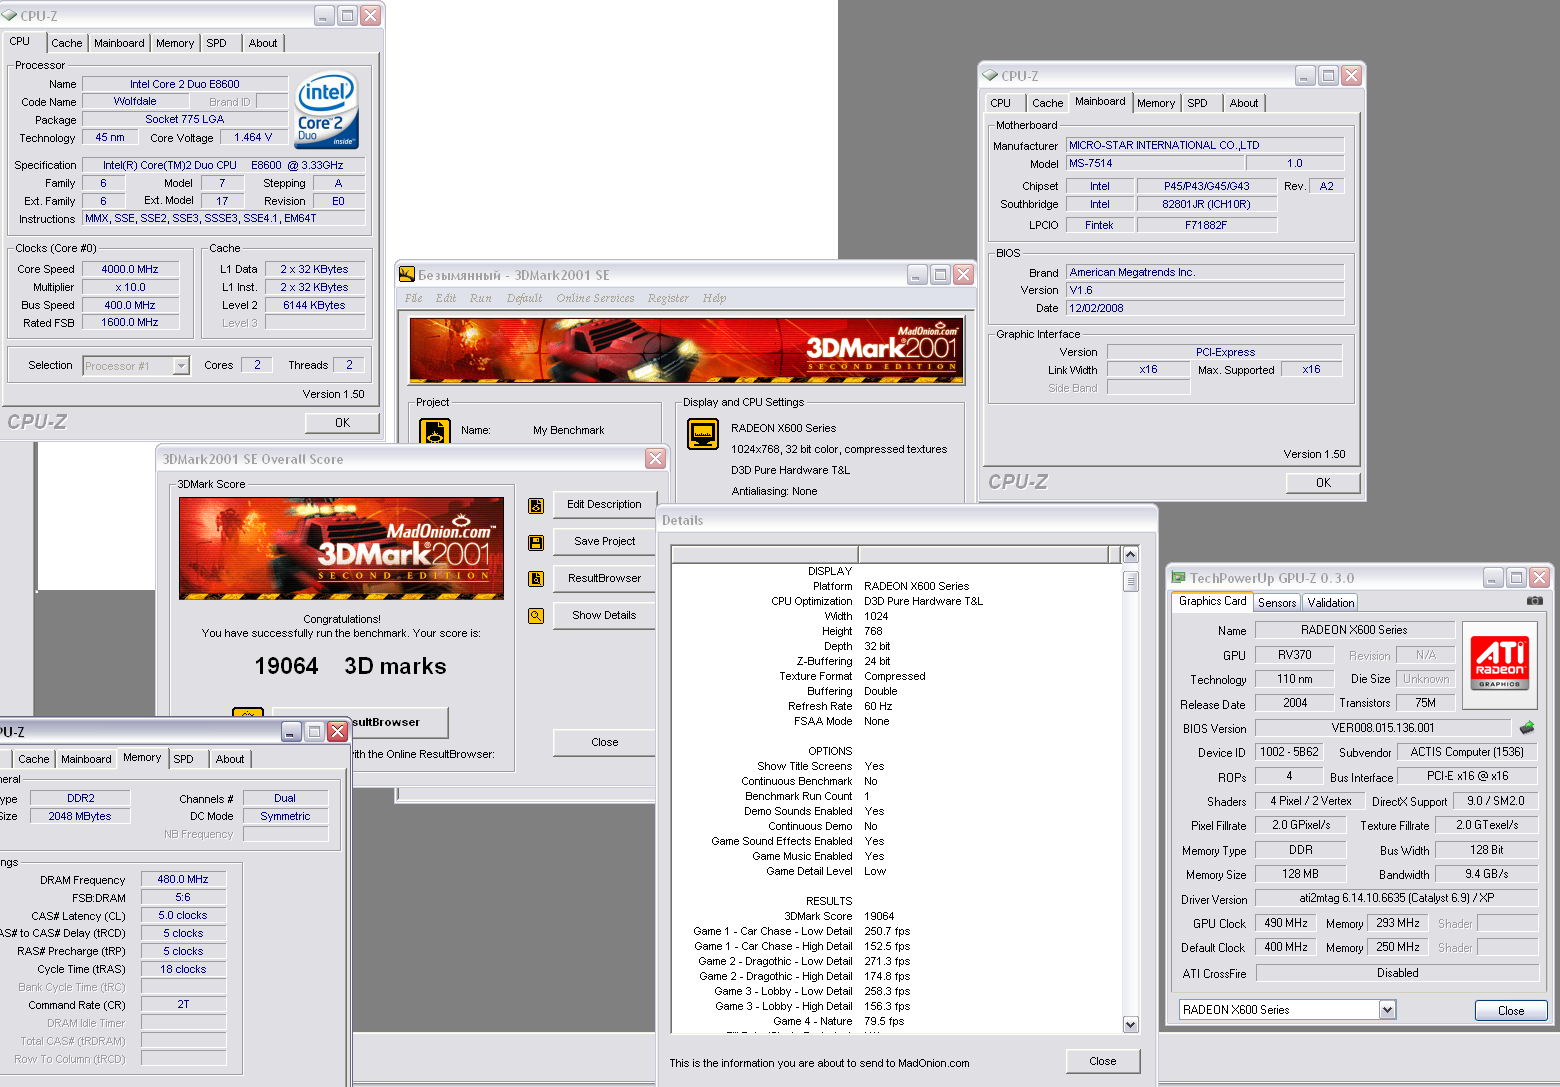The width and height of the screenshot is (1560, 1087).
Task: Click the GPU Clock 490 MHz value
Action: [1286, 924]
